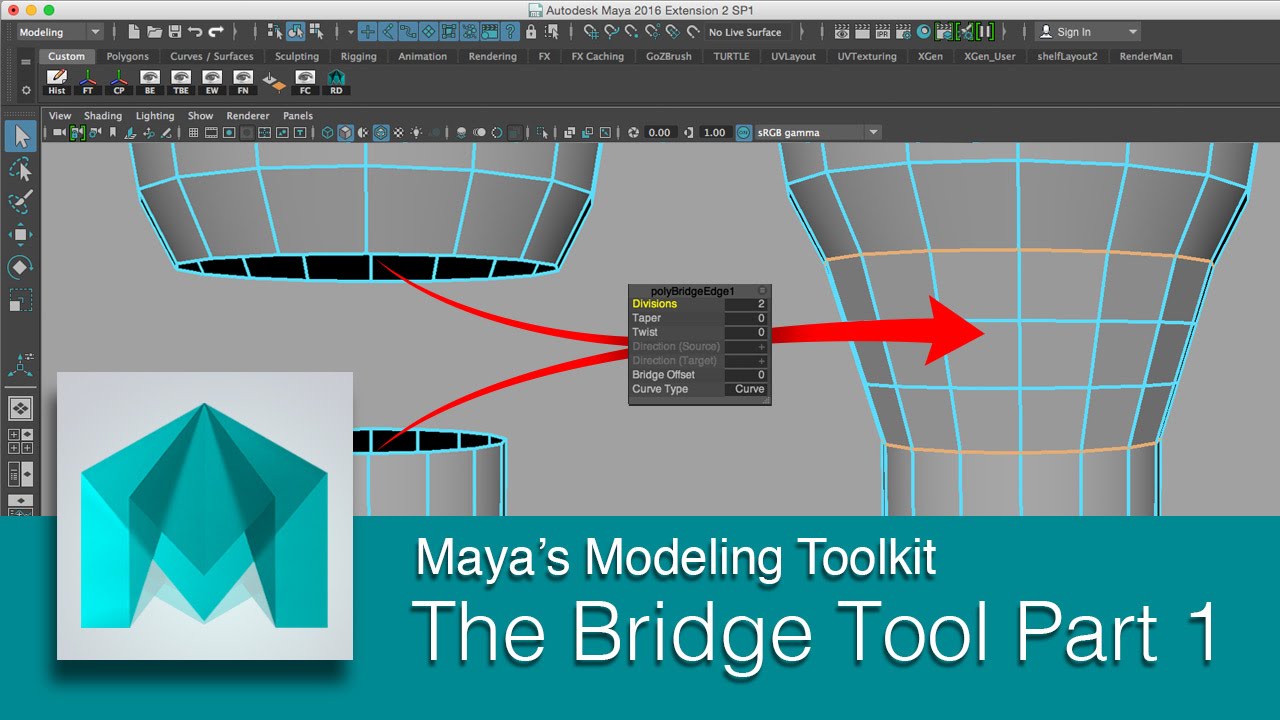Click the Bridge Offset value field
The width and height of the screenshot is (1280, 720).
click(x=746, y=375)
